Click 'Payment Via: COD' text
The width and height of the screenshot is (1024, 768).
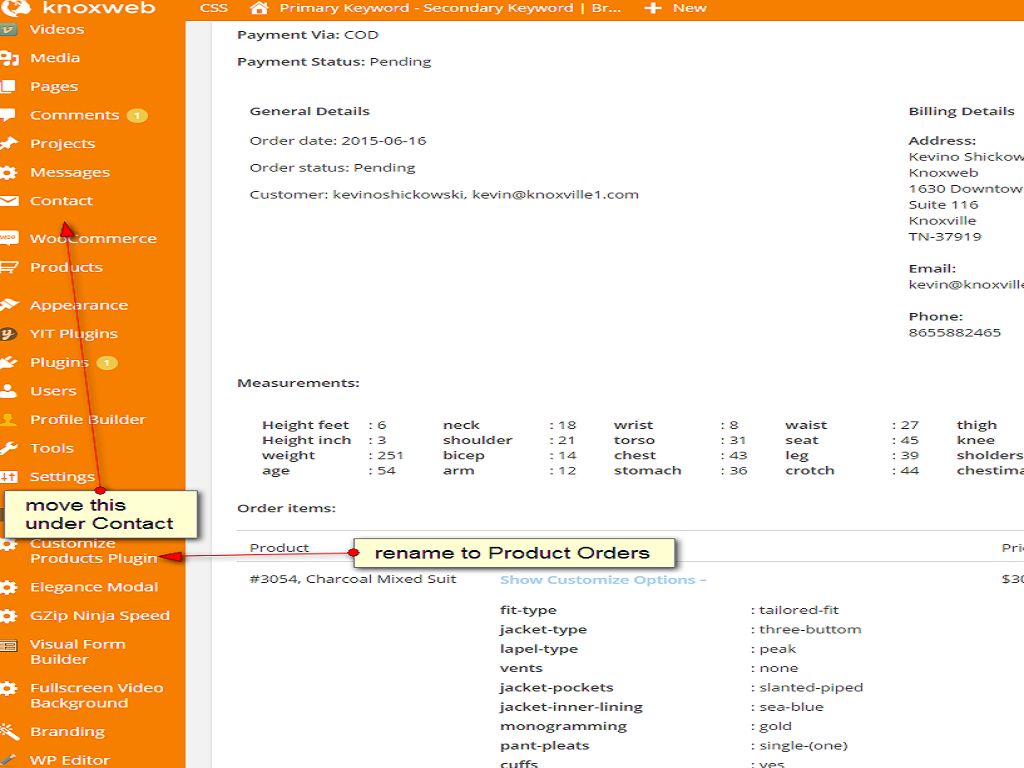pos(308,35)
